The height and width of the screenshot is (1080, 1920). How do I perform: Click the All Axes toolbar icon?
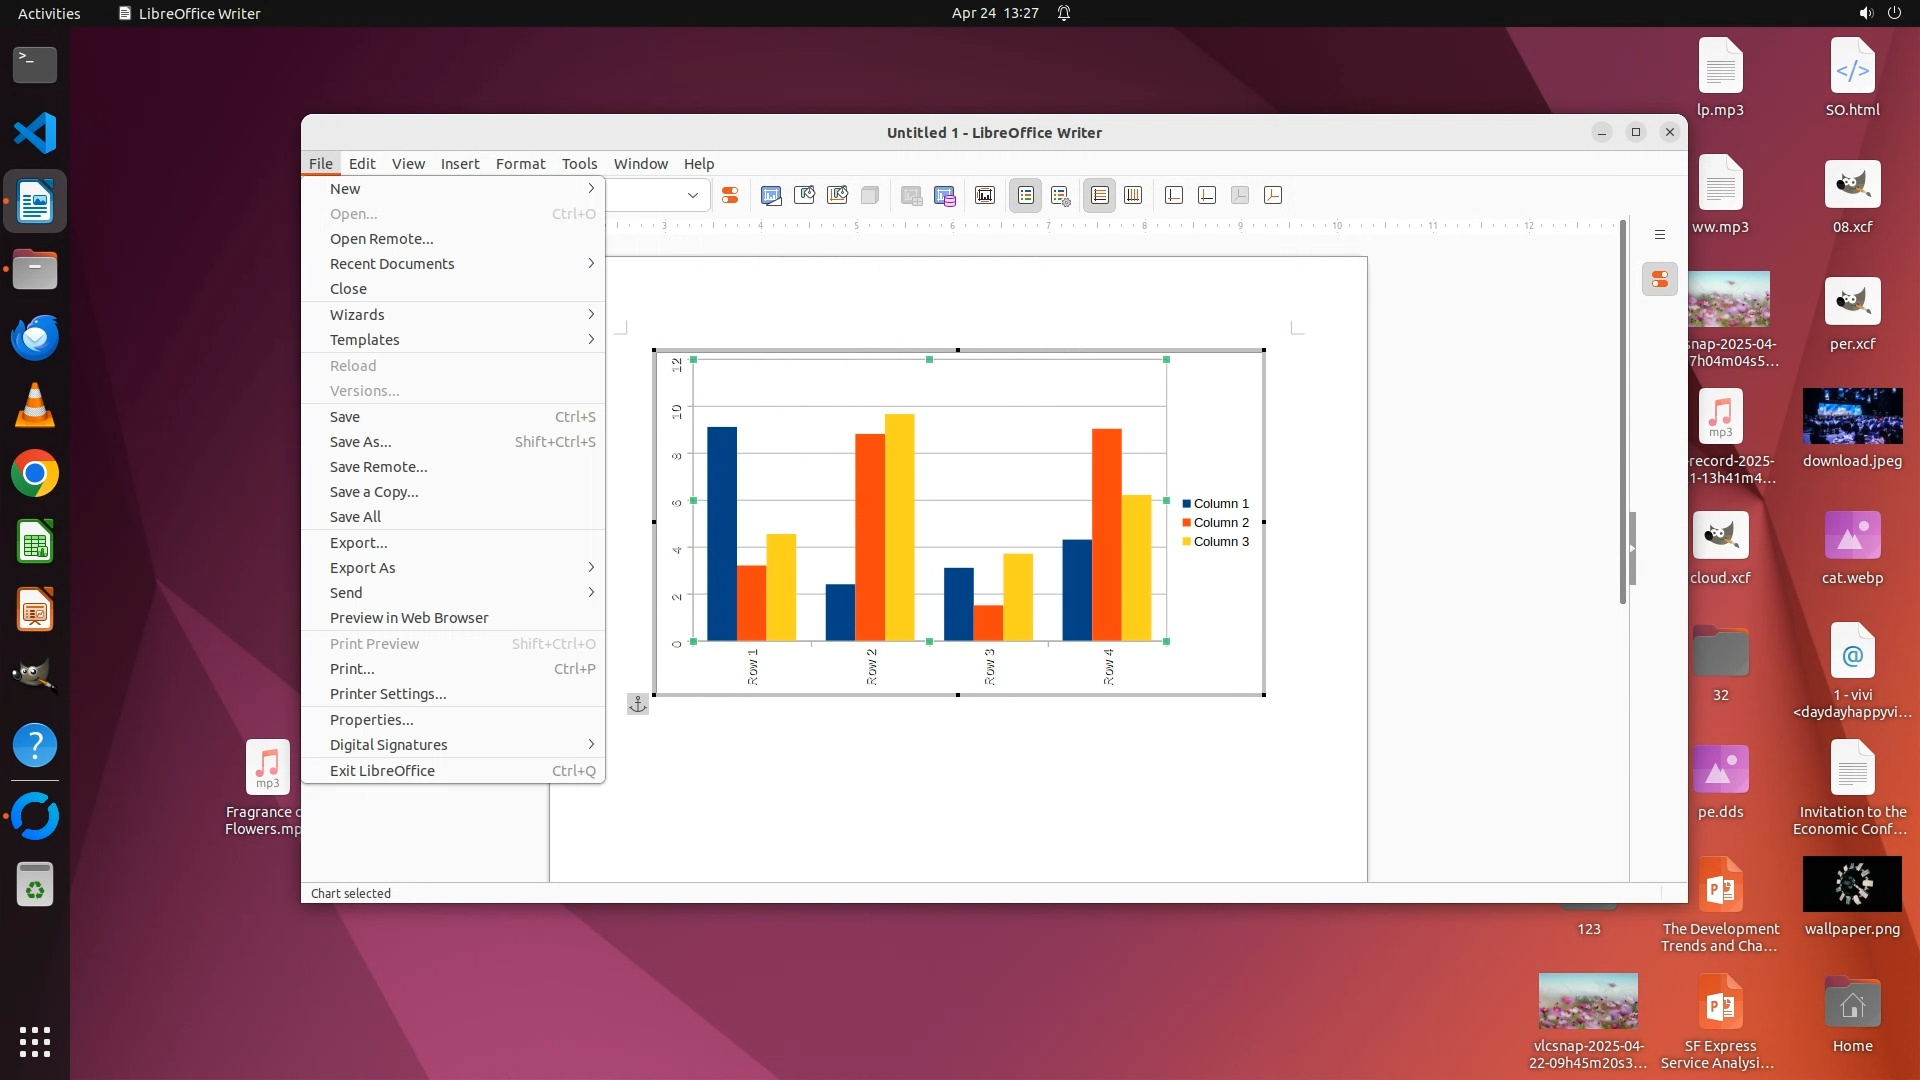pyautogui.click(x=1273, y=196)
